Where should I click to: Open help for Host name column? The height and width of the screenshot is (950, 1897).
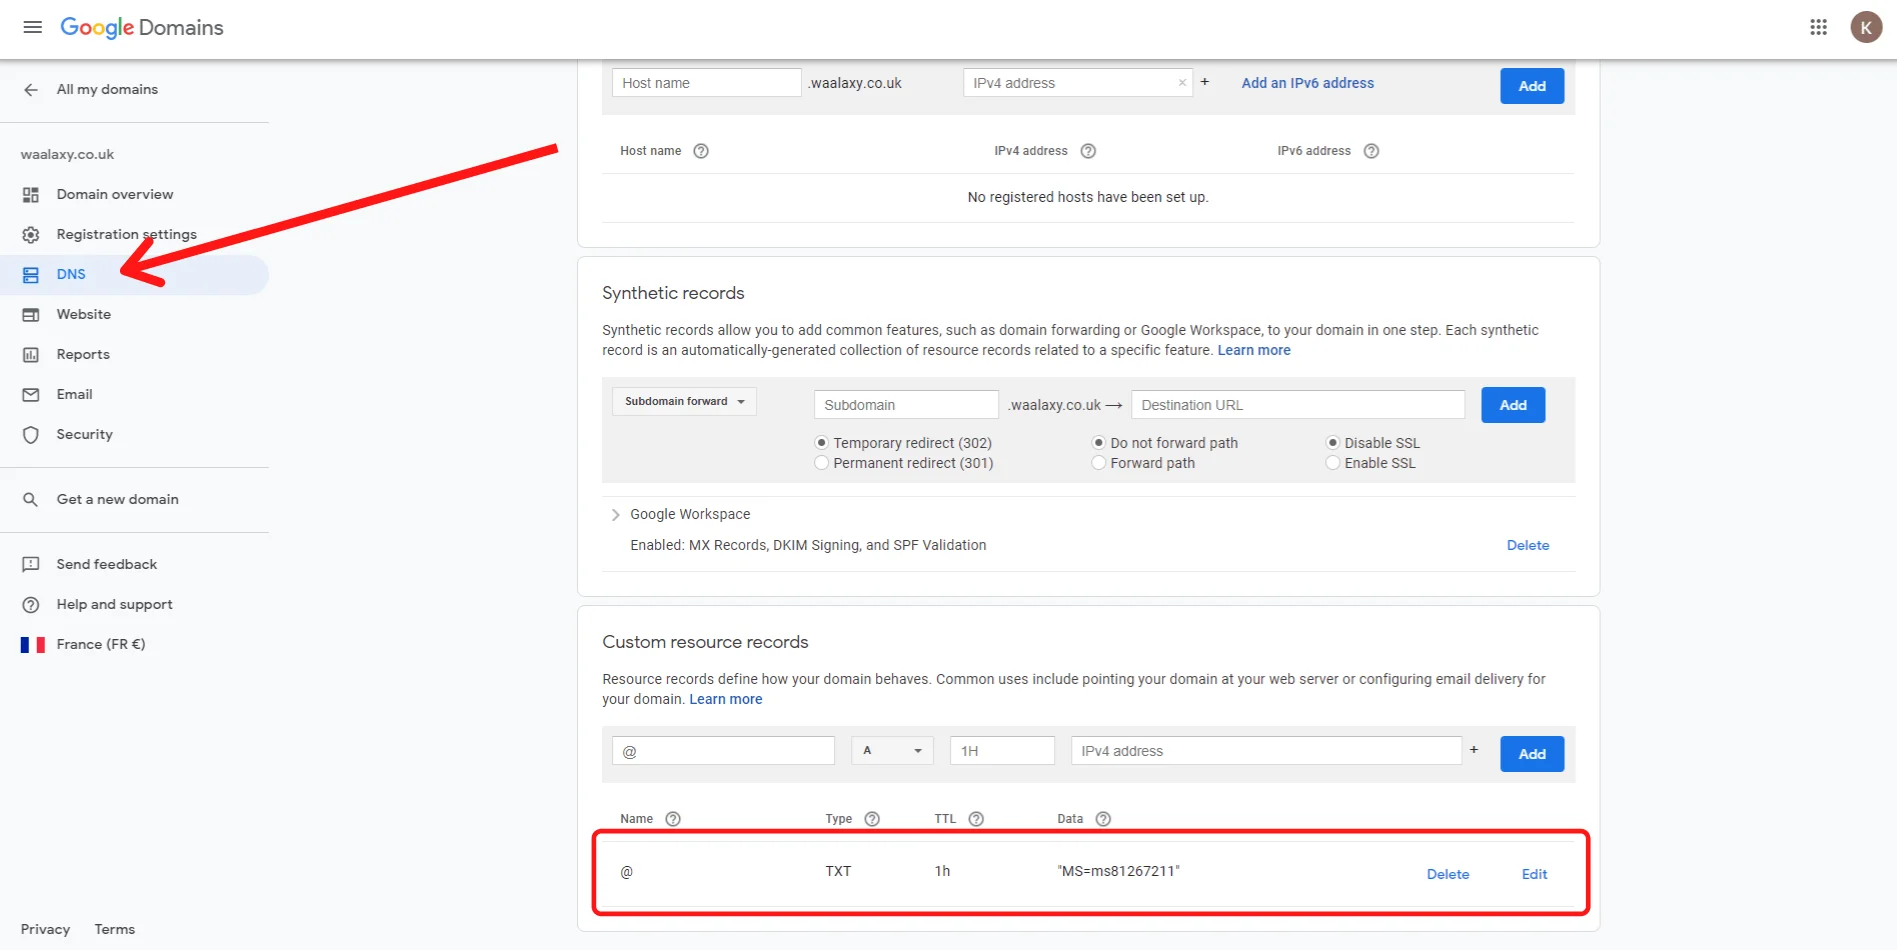pos(701,151)
